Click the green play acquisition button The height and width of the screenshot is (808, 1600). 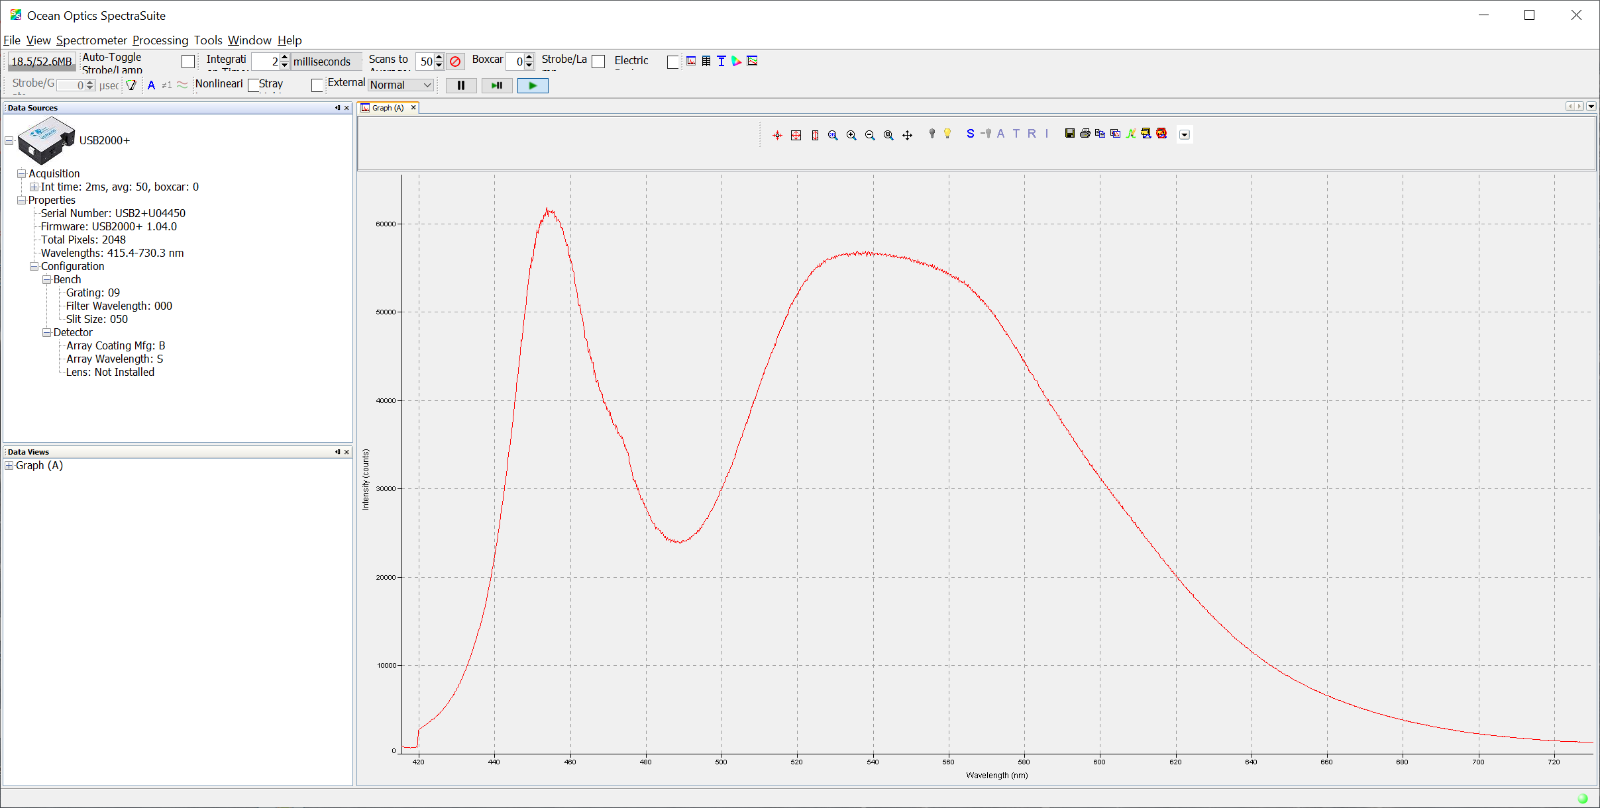pyautogui.click(x=533, y=86)
